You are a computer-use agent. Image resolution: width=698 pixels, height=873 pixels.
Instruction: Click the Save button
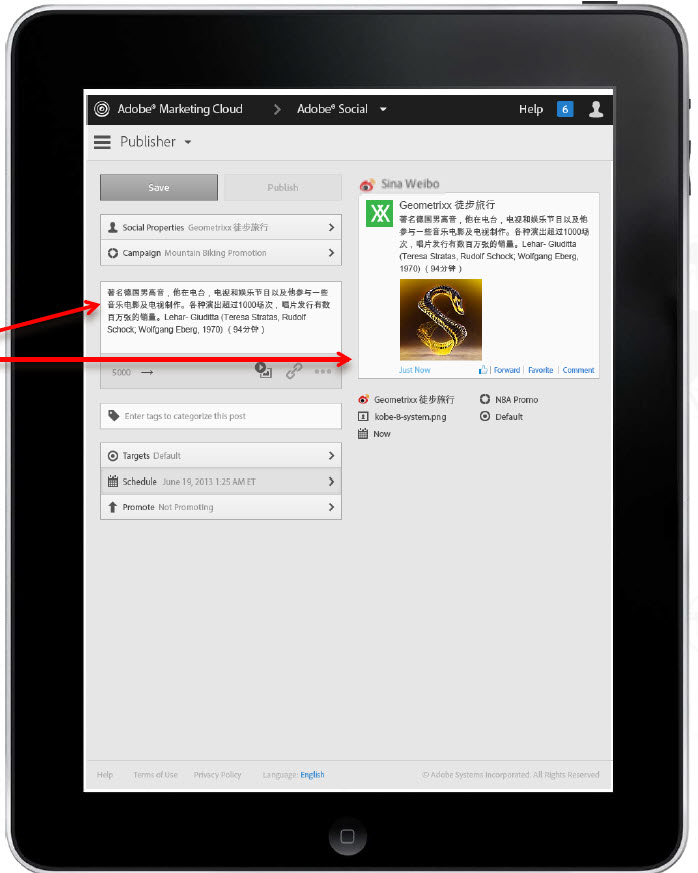(159, 188)
